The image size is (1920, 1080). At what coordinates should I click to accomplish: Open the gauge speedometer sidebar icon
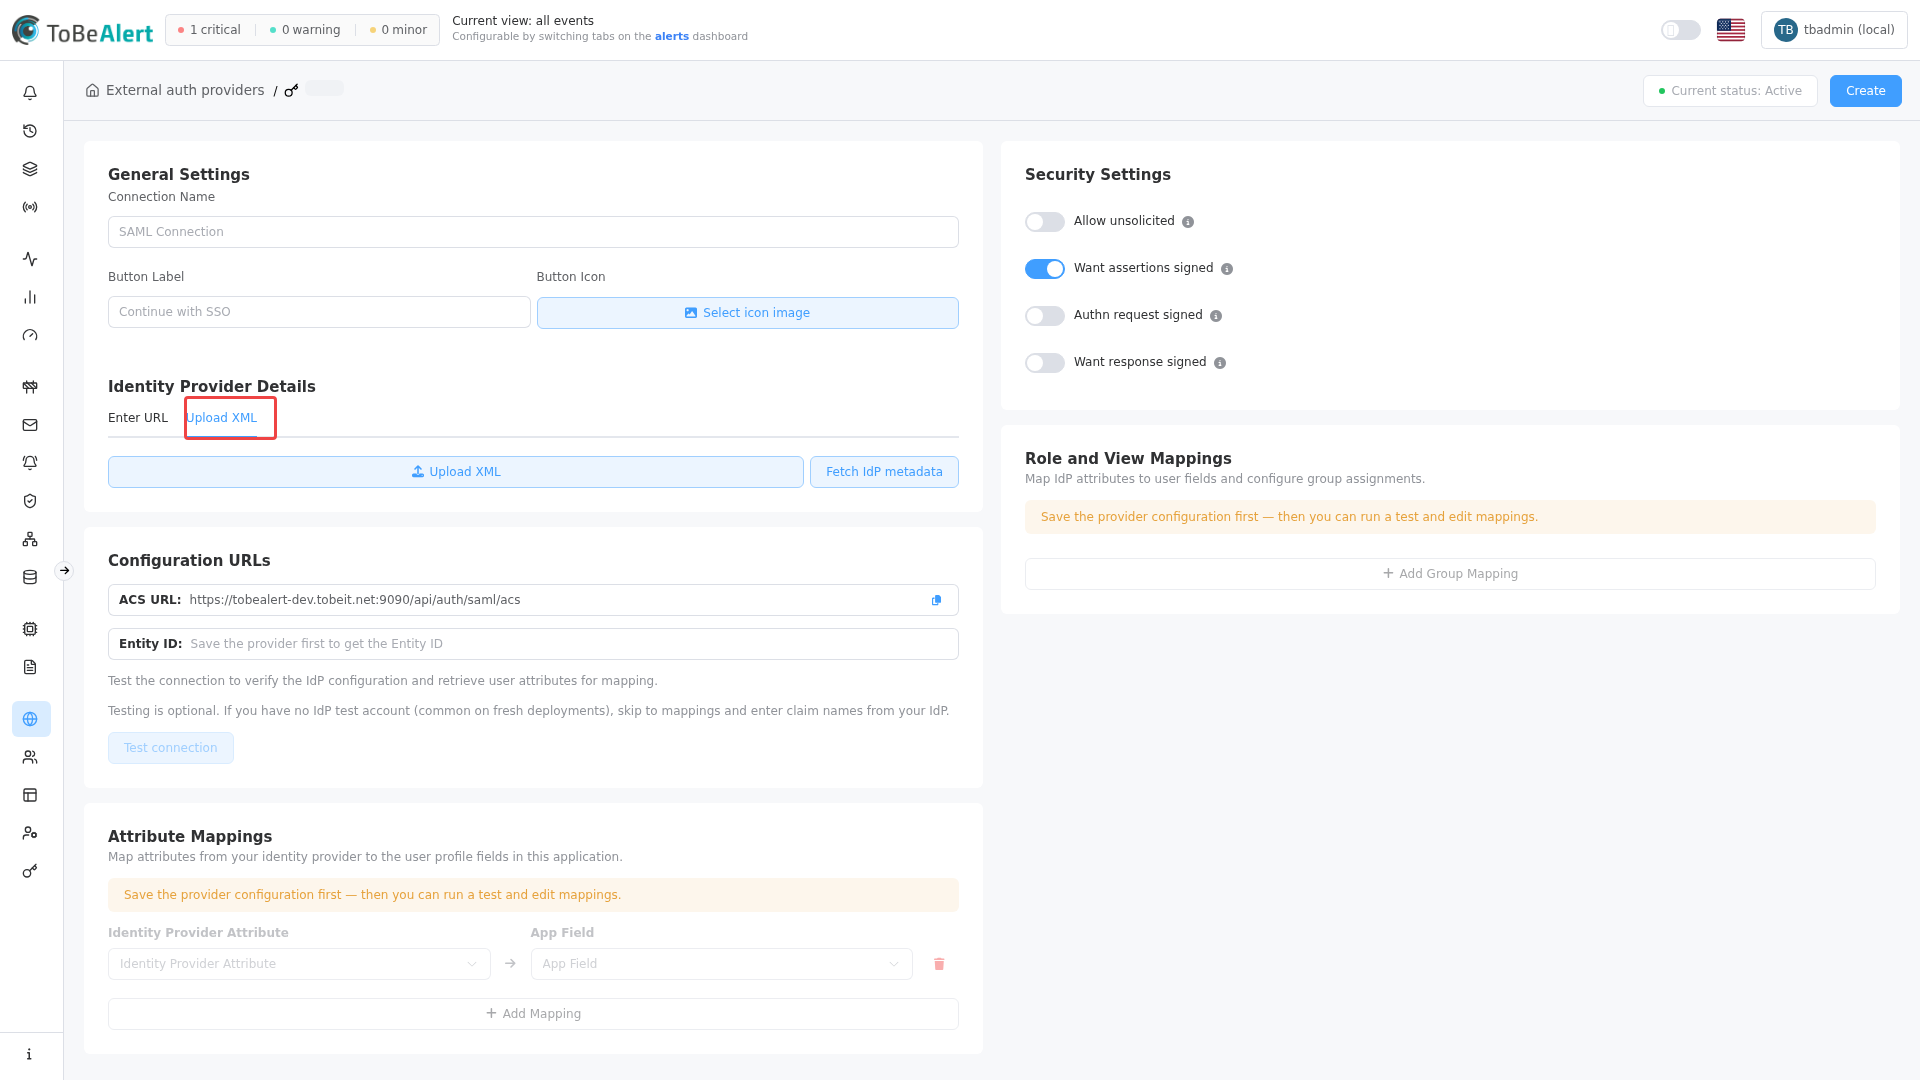tap(30, 335)
